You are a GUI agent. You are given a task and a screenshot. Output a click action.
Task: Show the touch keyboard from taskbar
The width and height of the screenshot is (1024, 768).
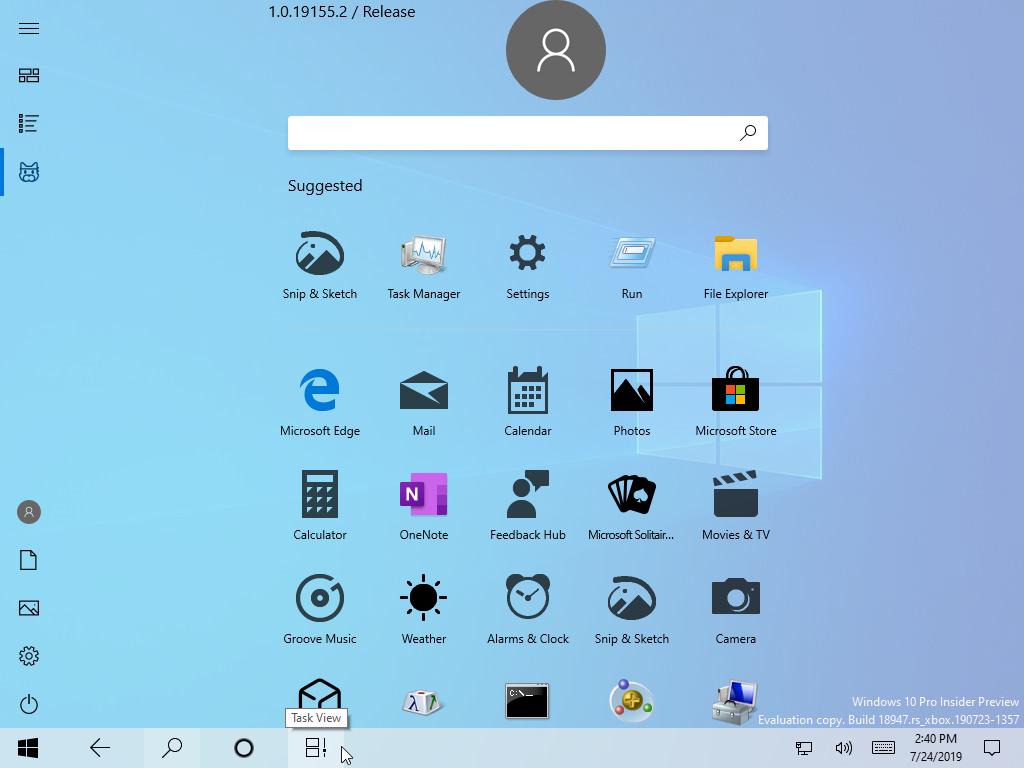click(x=883, y=747)
